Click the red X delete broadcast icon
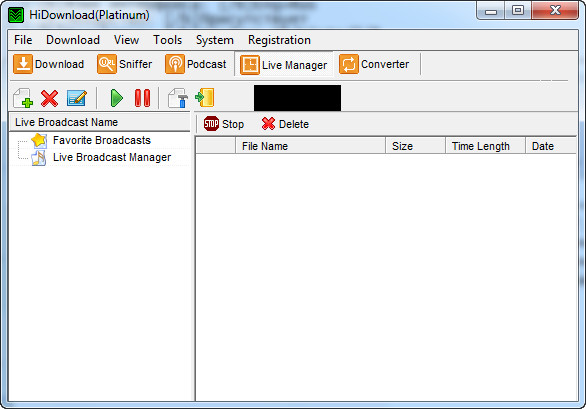This screenshot has height=409, width=586. click(49, 98)
